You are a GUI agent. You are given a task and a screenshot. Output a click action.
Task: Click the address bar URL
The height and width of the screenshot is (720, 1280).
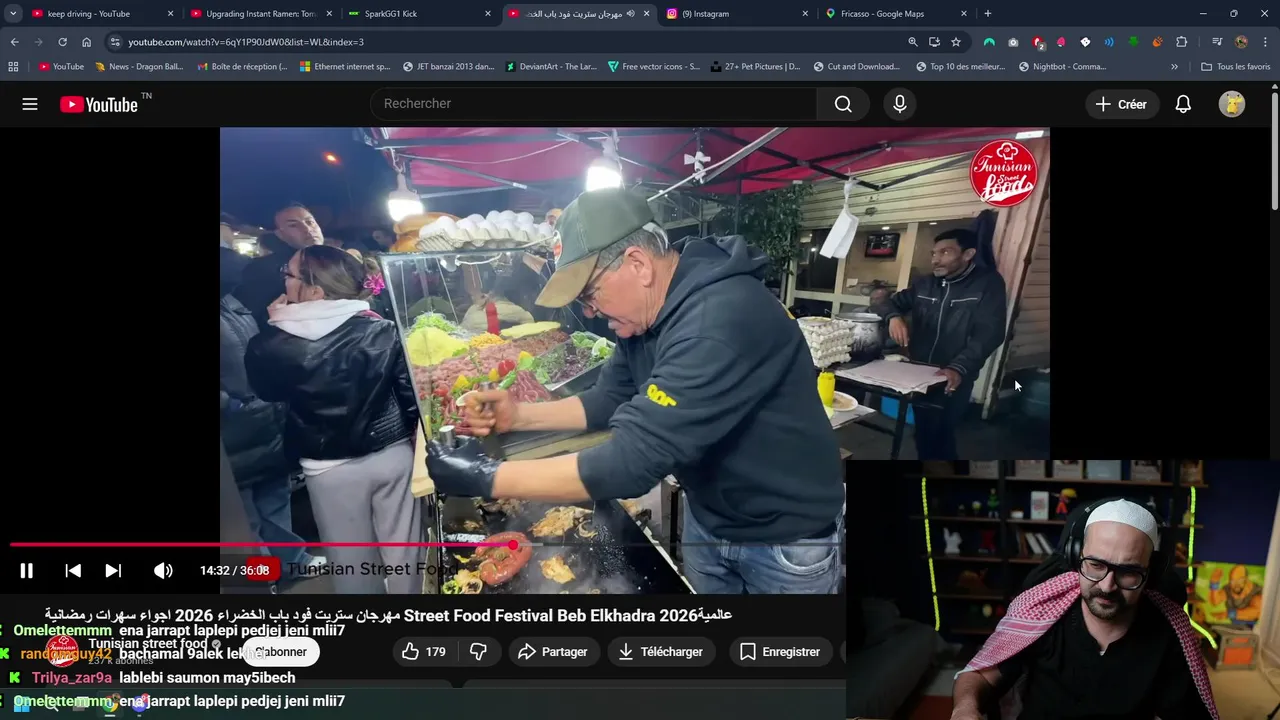246,42
